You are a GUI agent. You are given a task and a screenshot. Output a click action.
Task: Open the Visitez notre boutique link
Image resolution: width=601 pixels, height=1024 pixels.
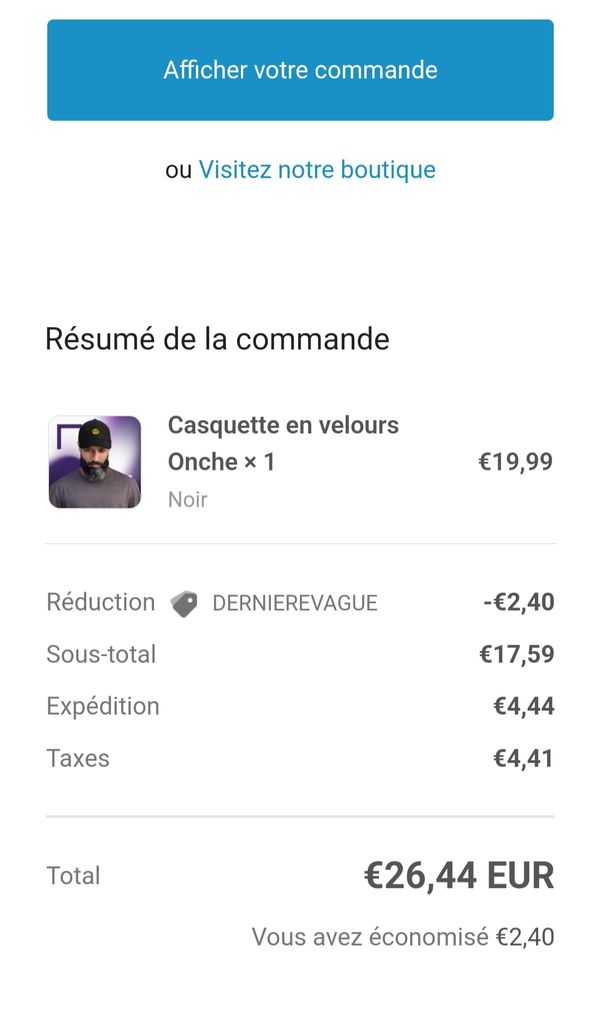(x=317, y=169)
